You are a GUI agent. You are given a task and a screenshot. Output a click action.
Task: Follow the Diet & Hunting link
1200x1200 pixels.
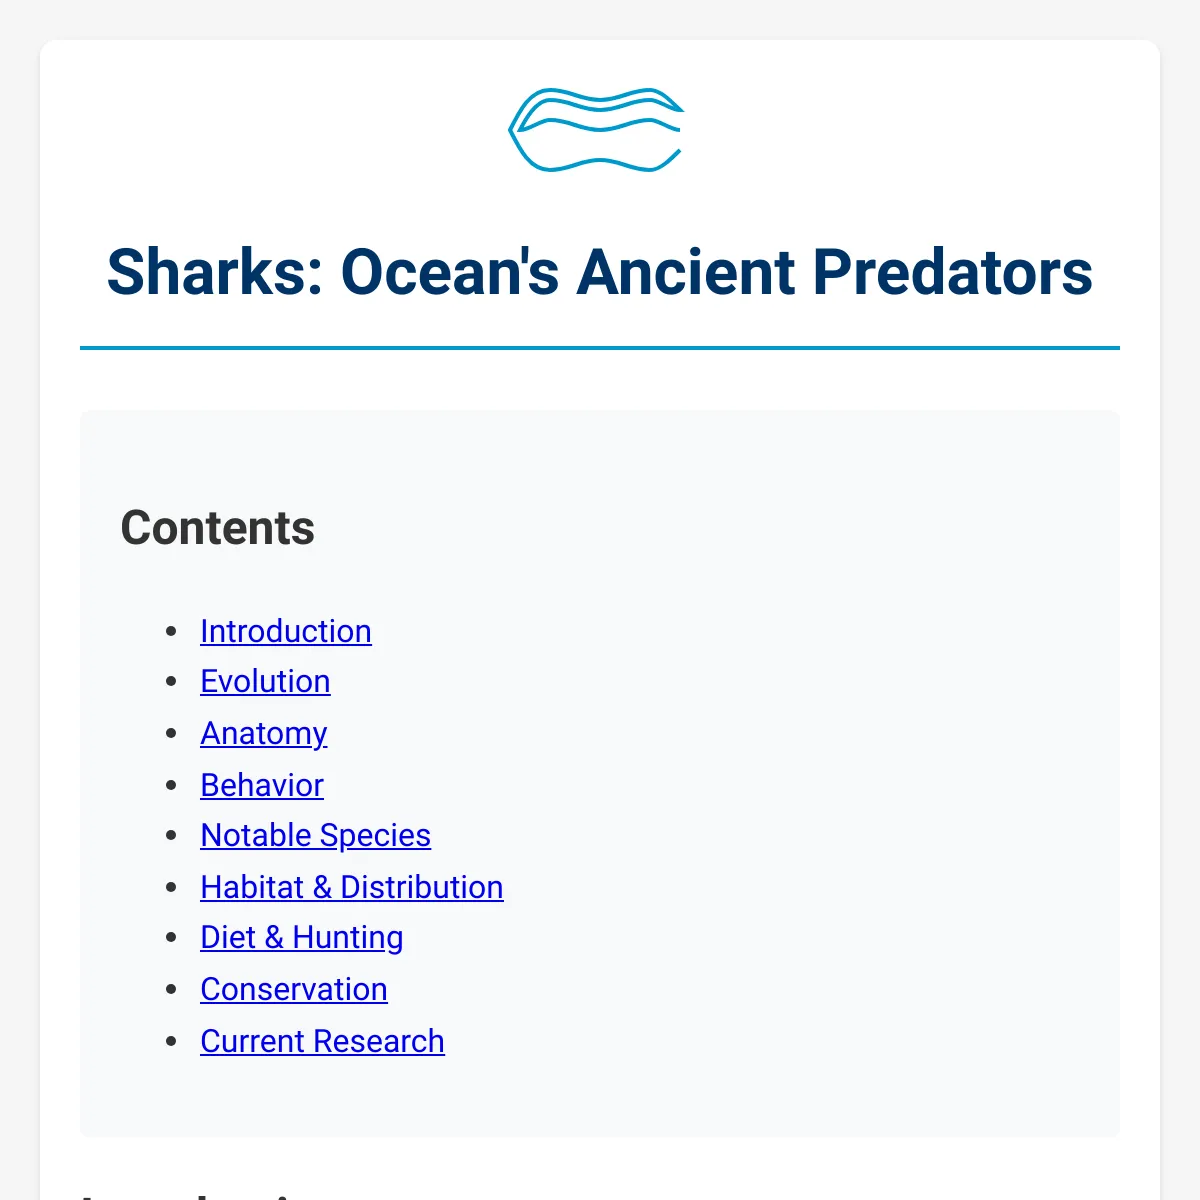[x=302, y=937]
